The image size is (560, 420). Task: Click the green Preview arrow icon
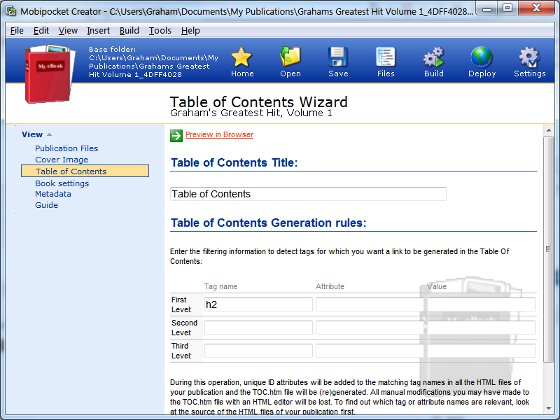click(176, 135)
